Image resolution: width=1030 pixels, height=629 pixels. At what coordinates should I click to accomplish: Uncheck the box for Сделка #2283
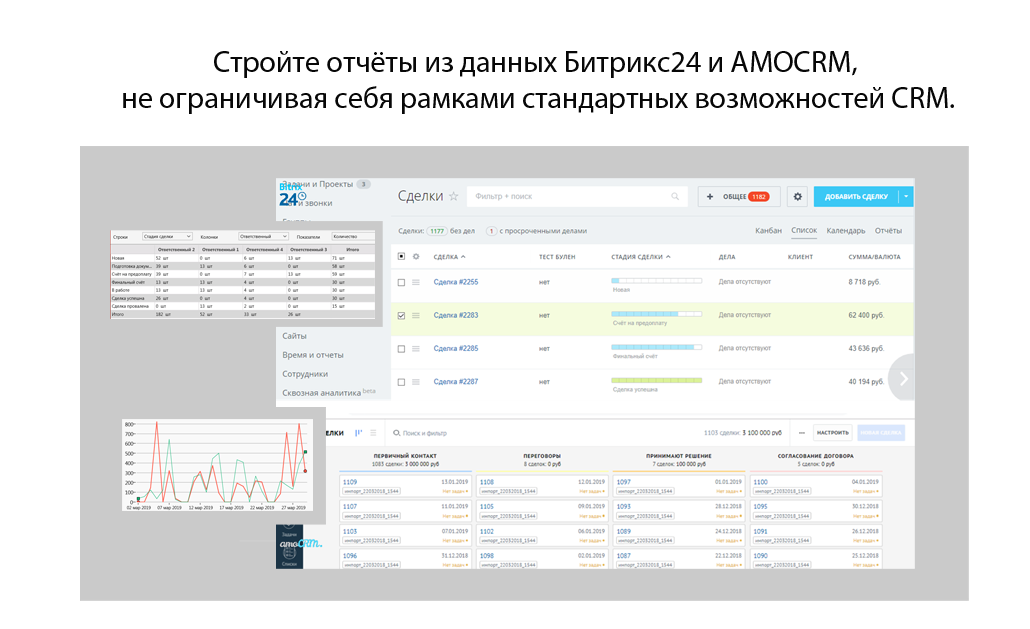(401, 316)
